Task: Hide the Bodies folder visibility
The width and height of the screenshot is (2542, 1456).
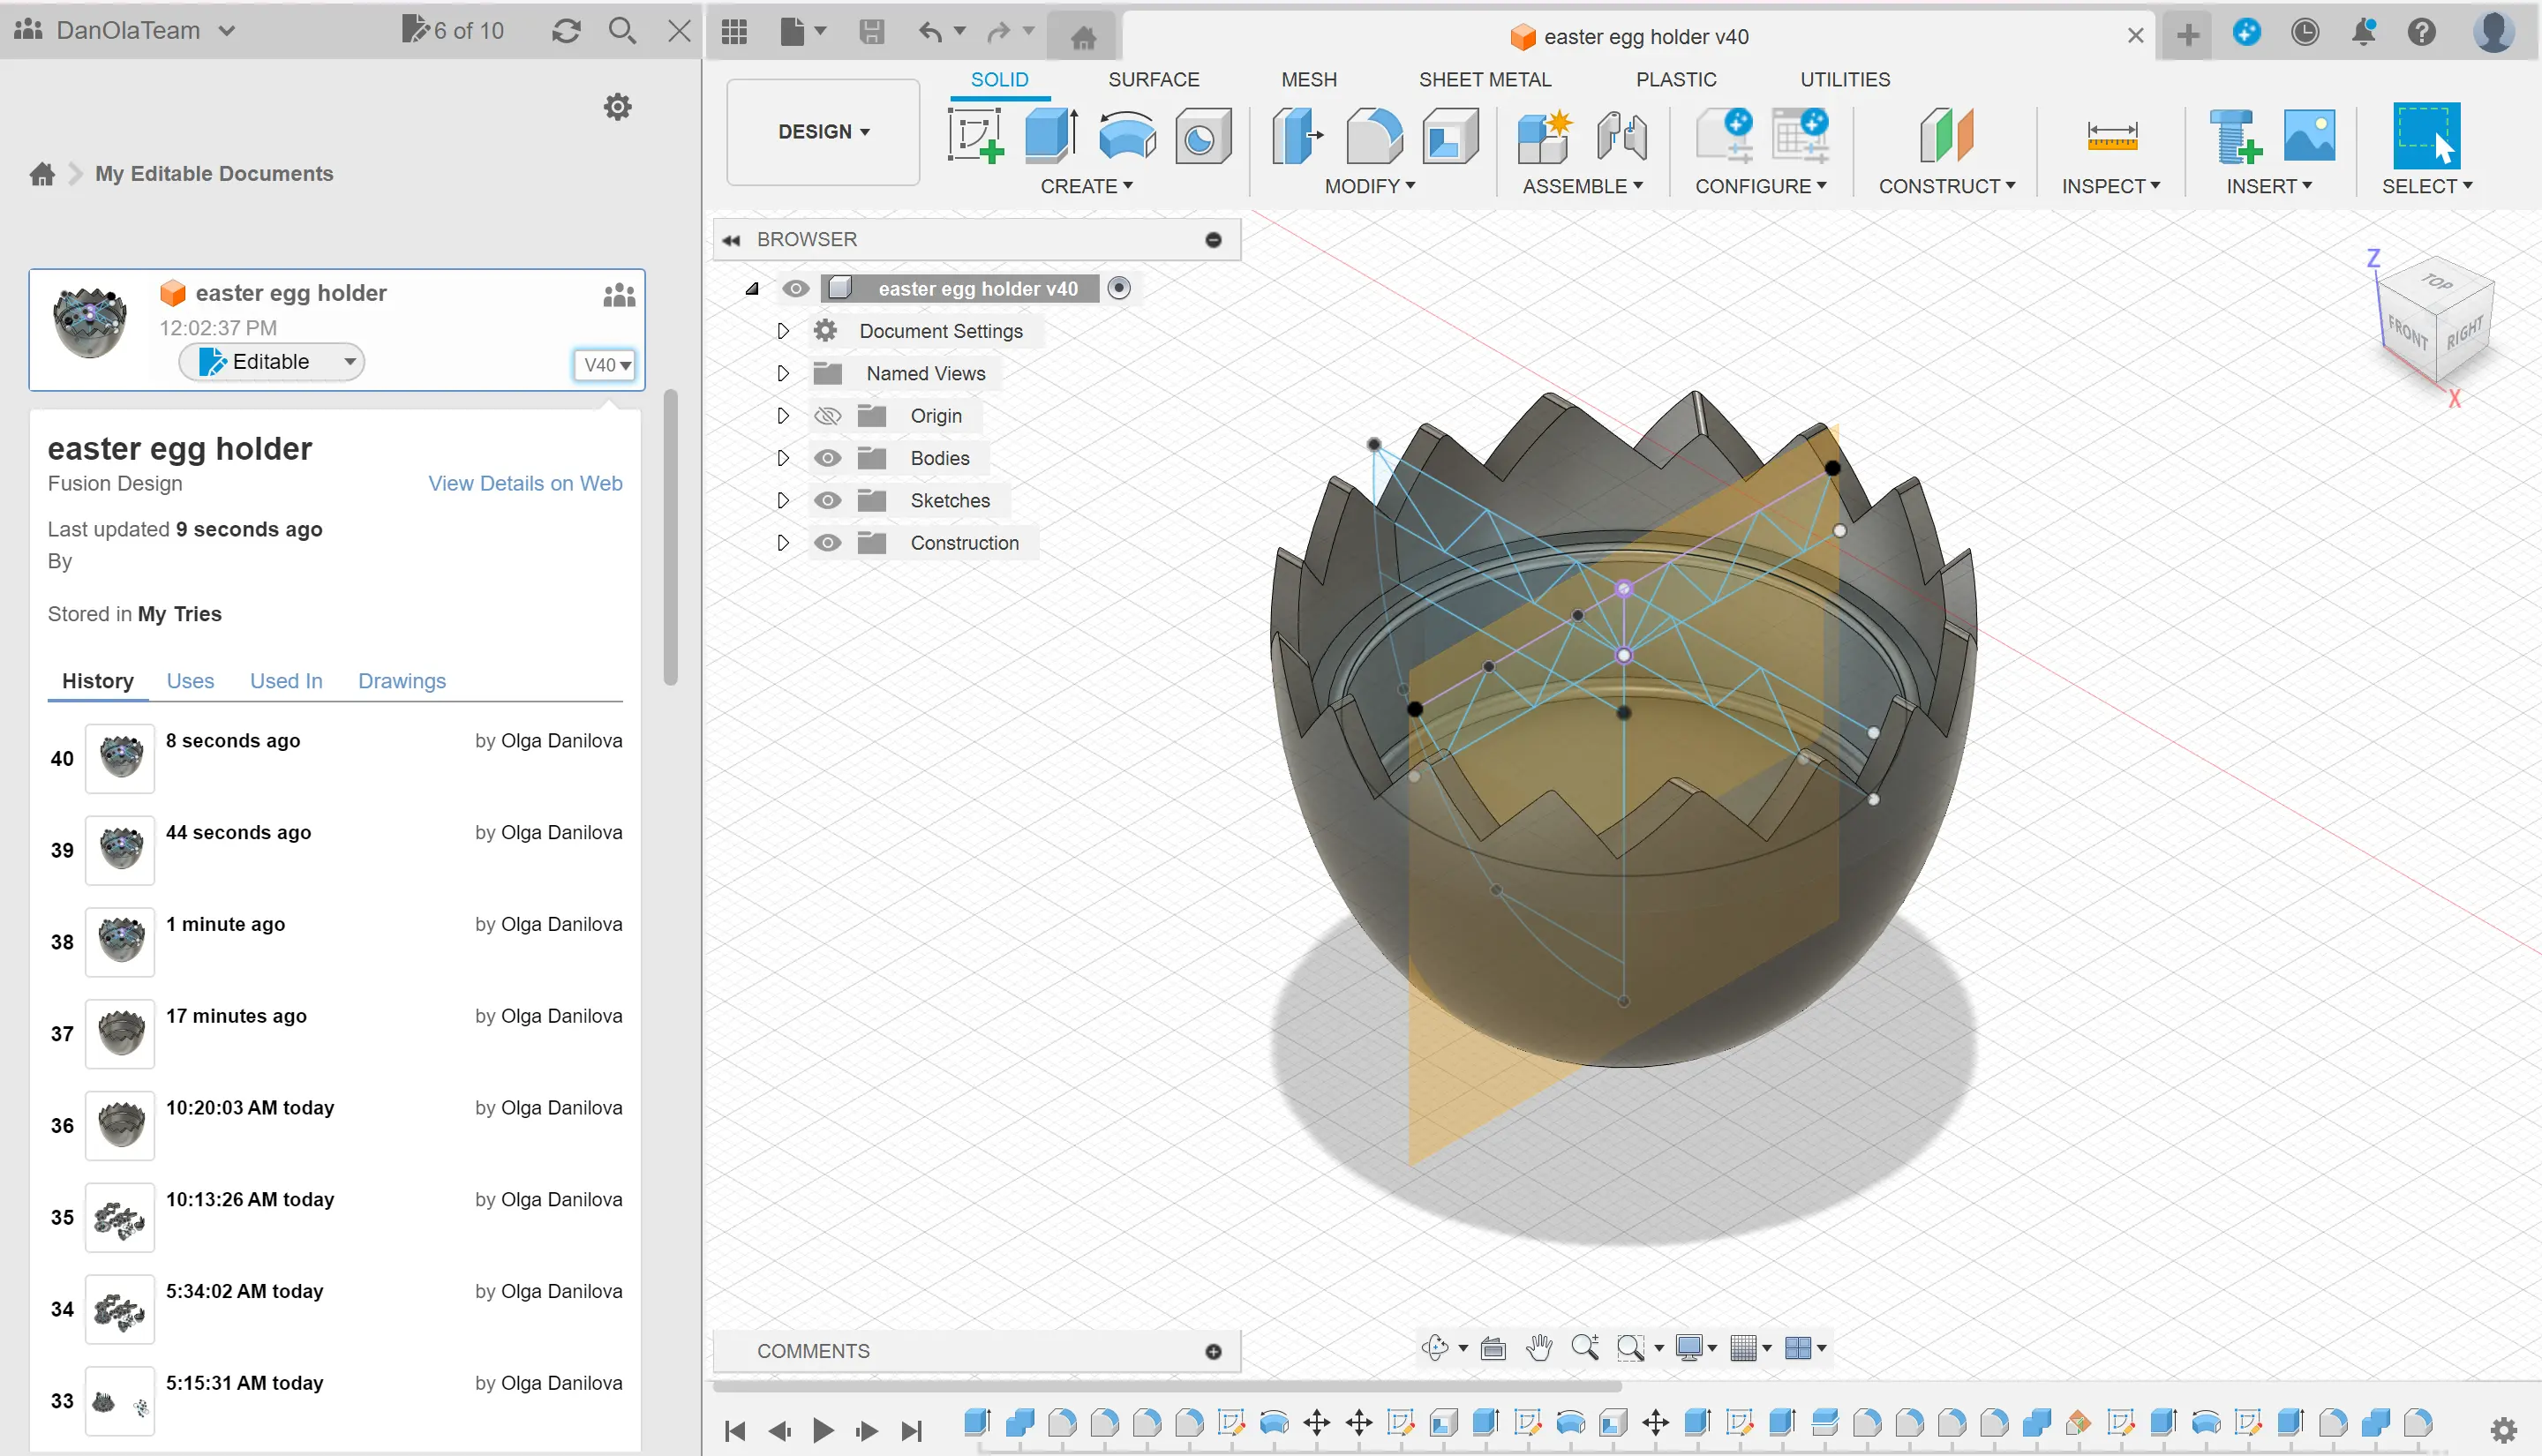Action: [x=827, y=458]
